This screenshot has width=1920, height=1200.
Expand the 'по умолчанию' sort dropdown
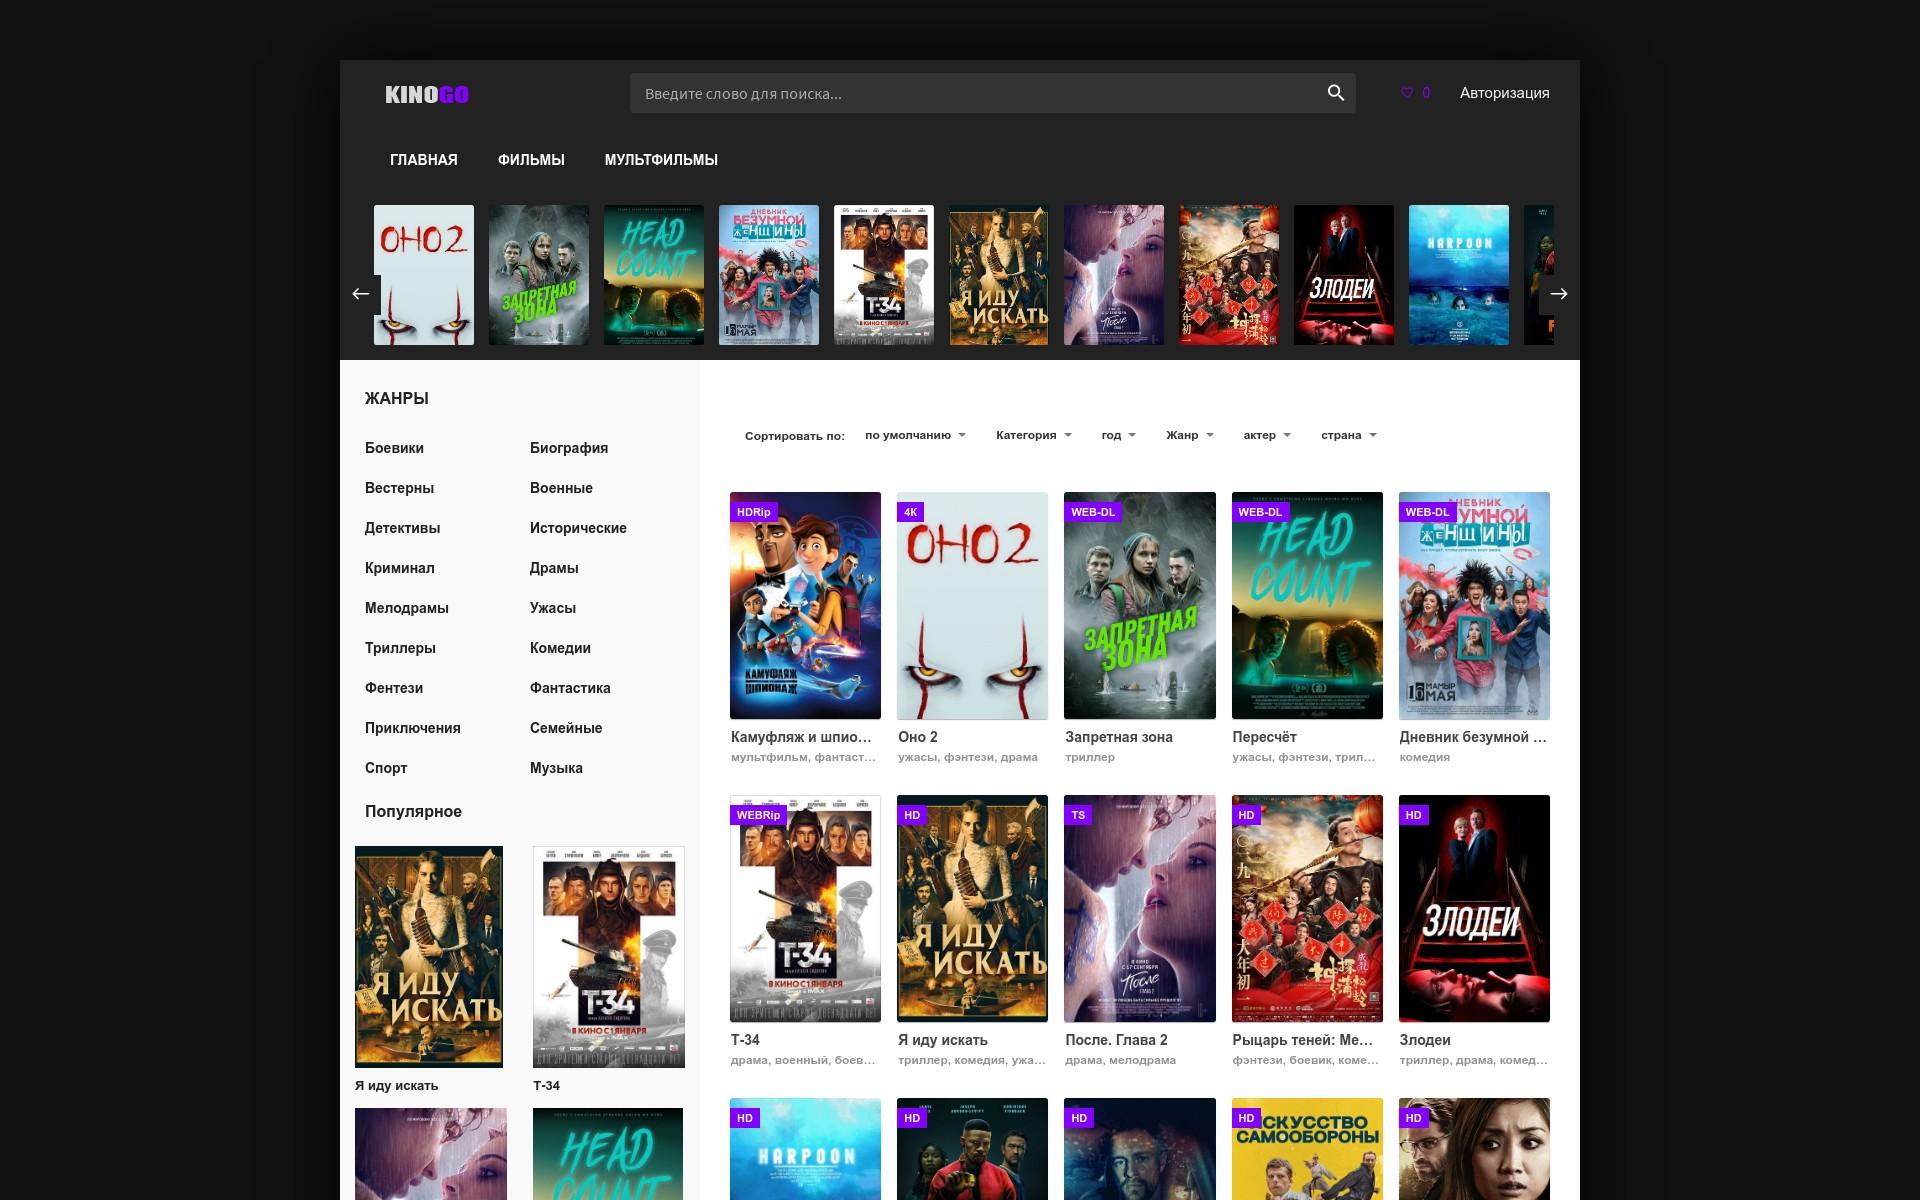(x=915, y=435)
